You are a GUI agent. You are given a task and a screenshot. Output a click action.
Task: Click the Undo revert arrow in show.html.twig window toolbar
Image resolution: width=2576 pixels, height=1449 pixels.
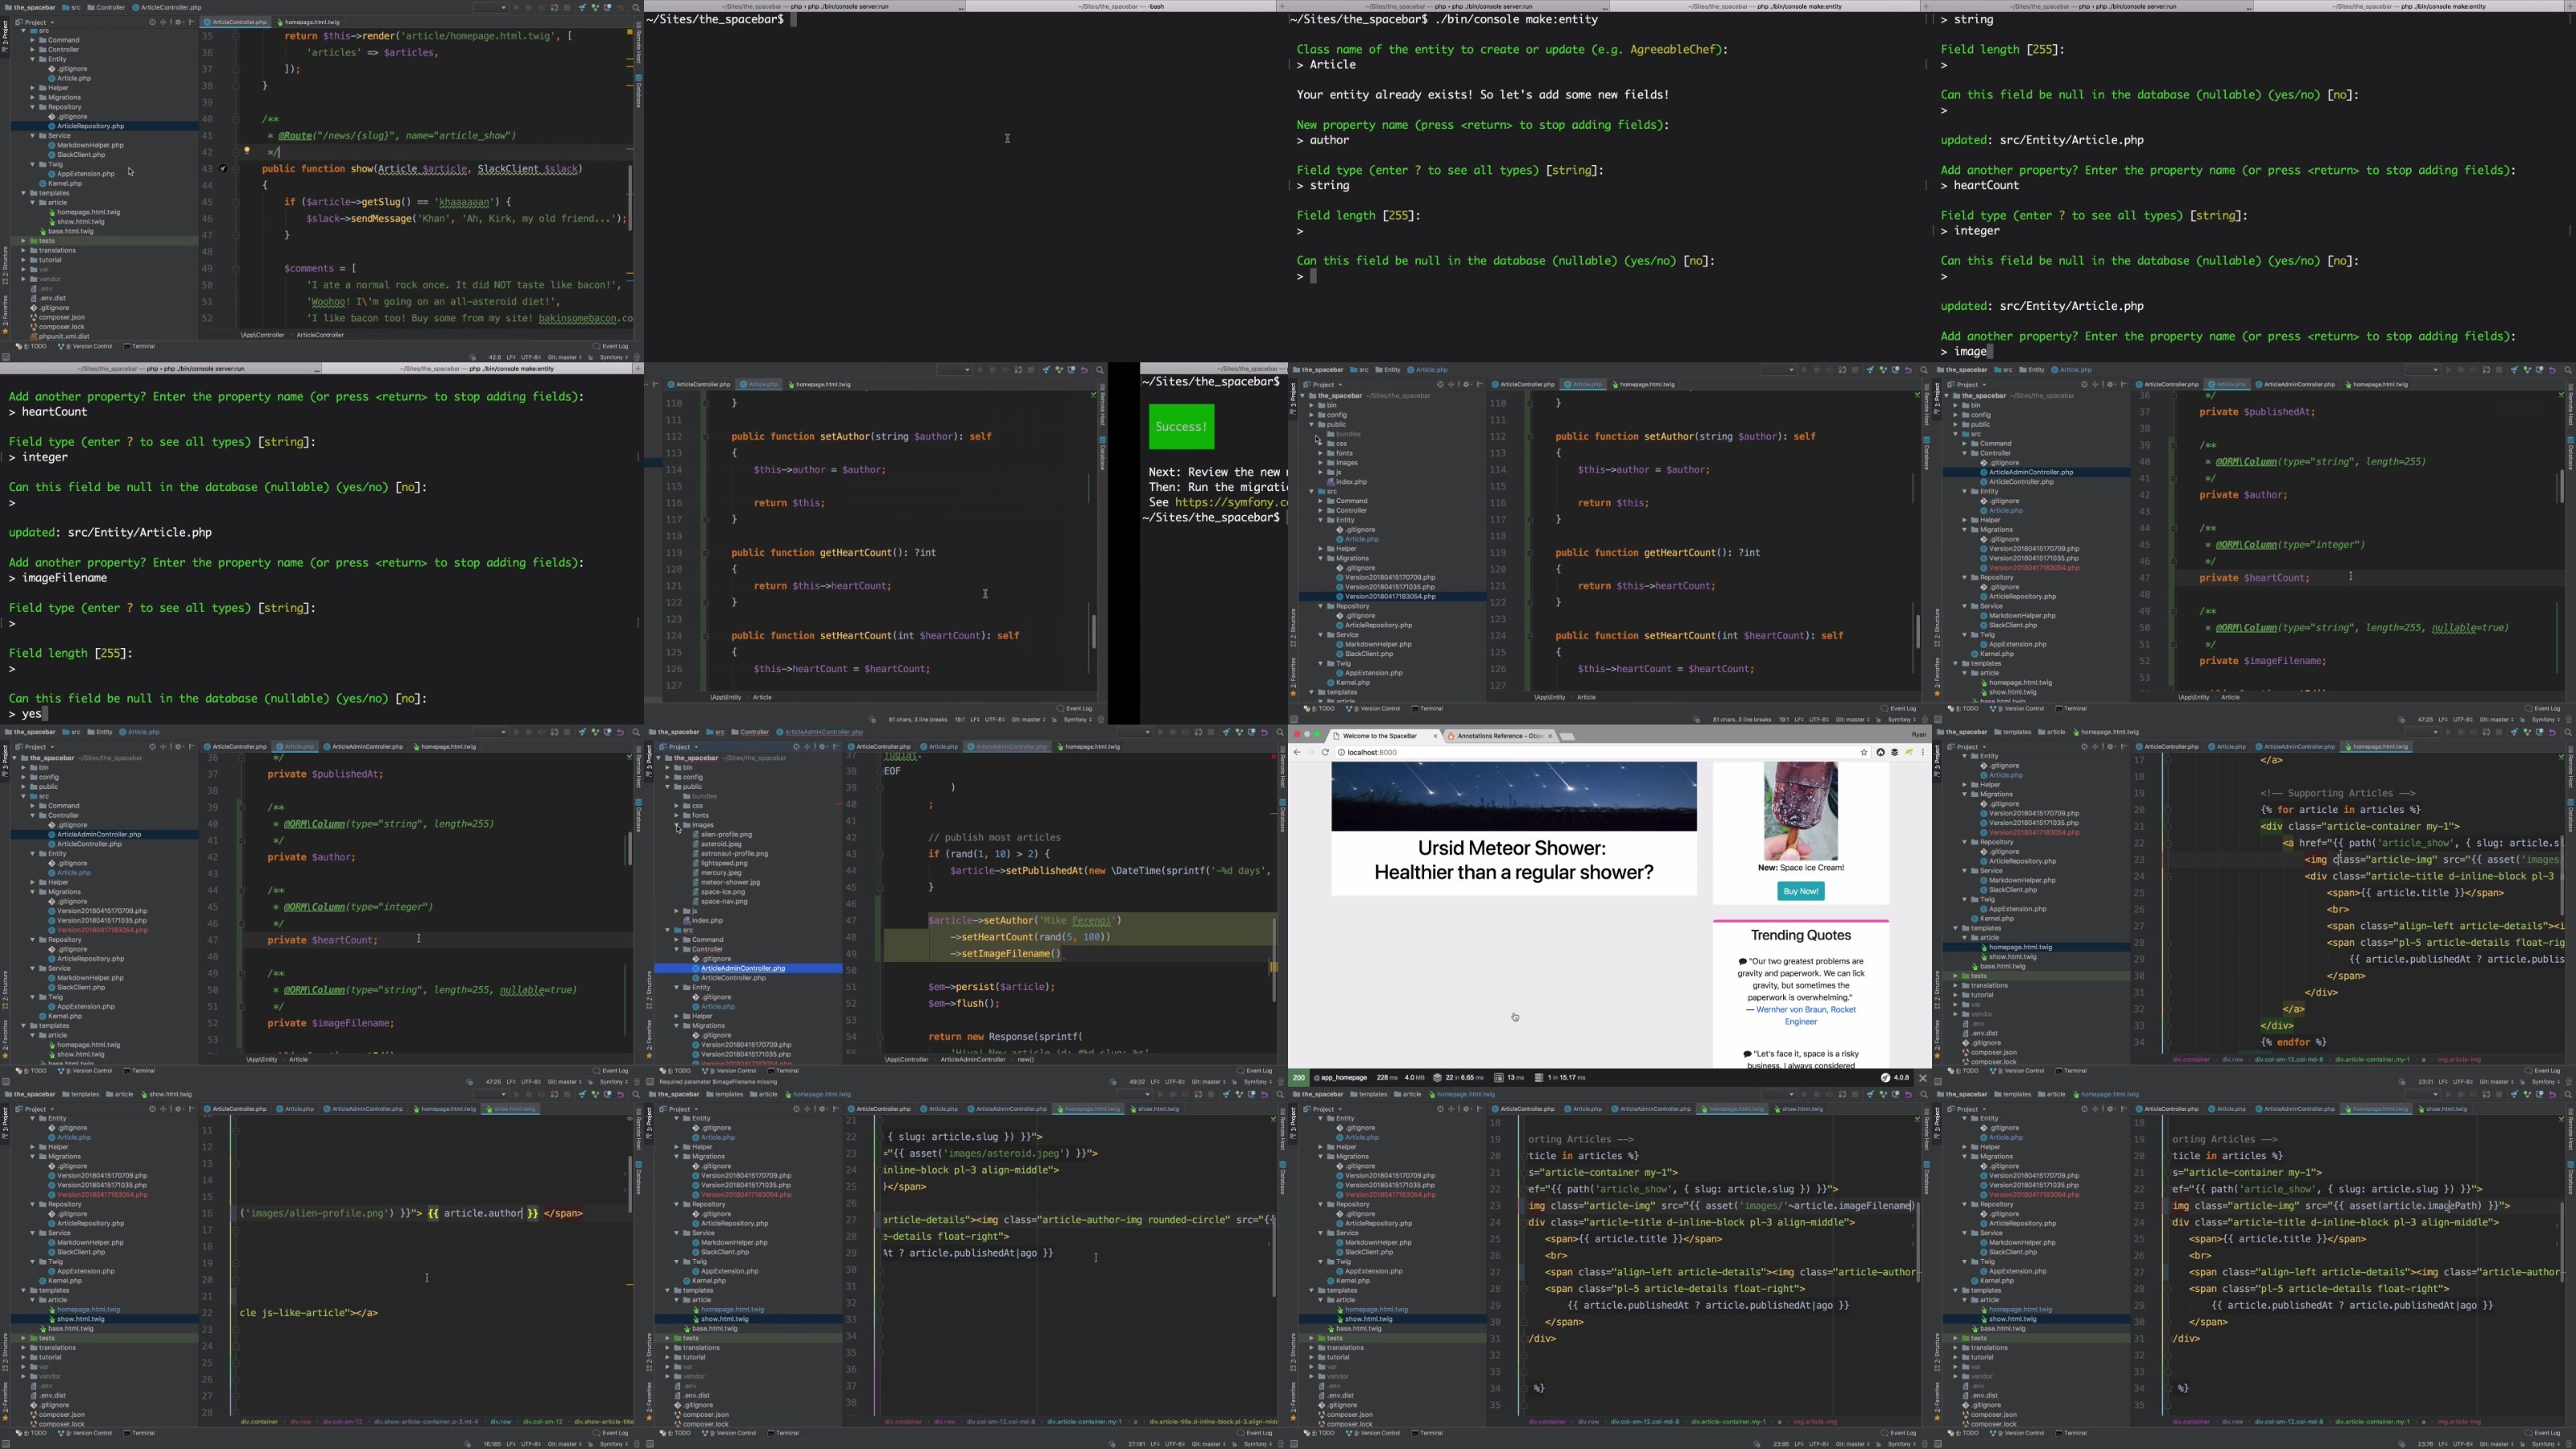click(621, 1095)
